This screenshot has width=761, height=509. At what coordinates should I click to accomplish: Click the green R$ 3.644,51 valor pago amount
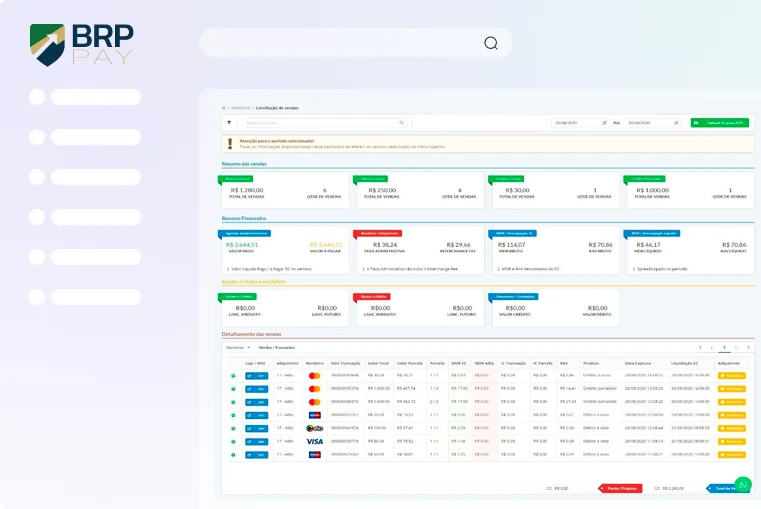point(242,245)
